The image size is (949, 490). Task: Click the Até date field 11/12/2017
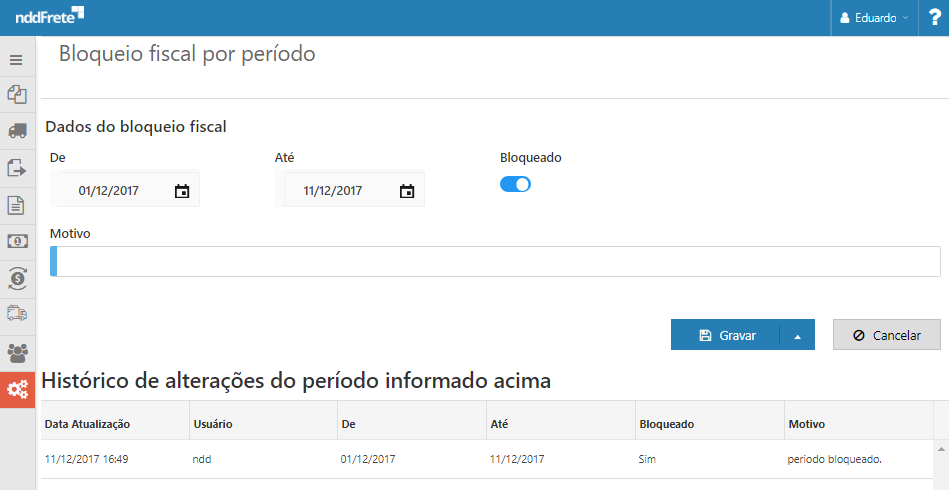(x=333, y=191)
